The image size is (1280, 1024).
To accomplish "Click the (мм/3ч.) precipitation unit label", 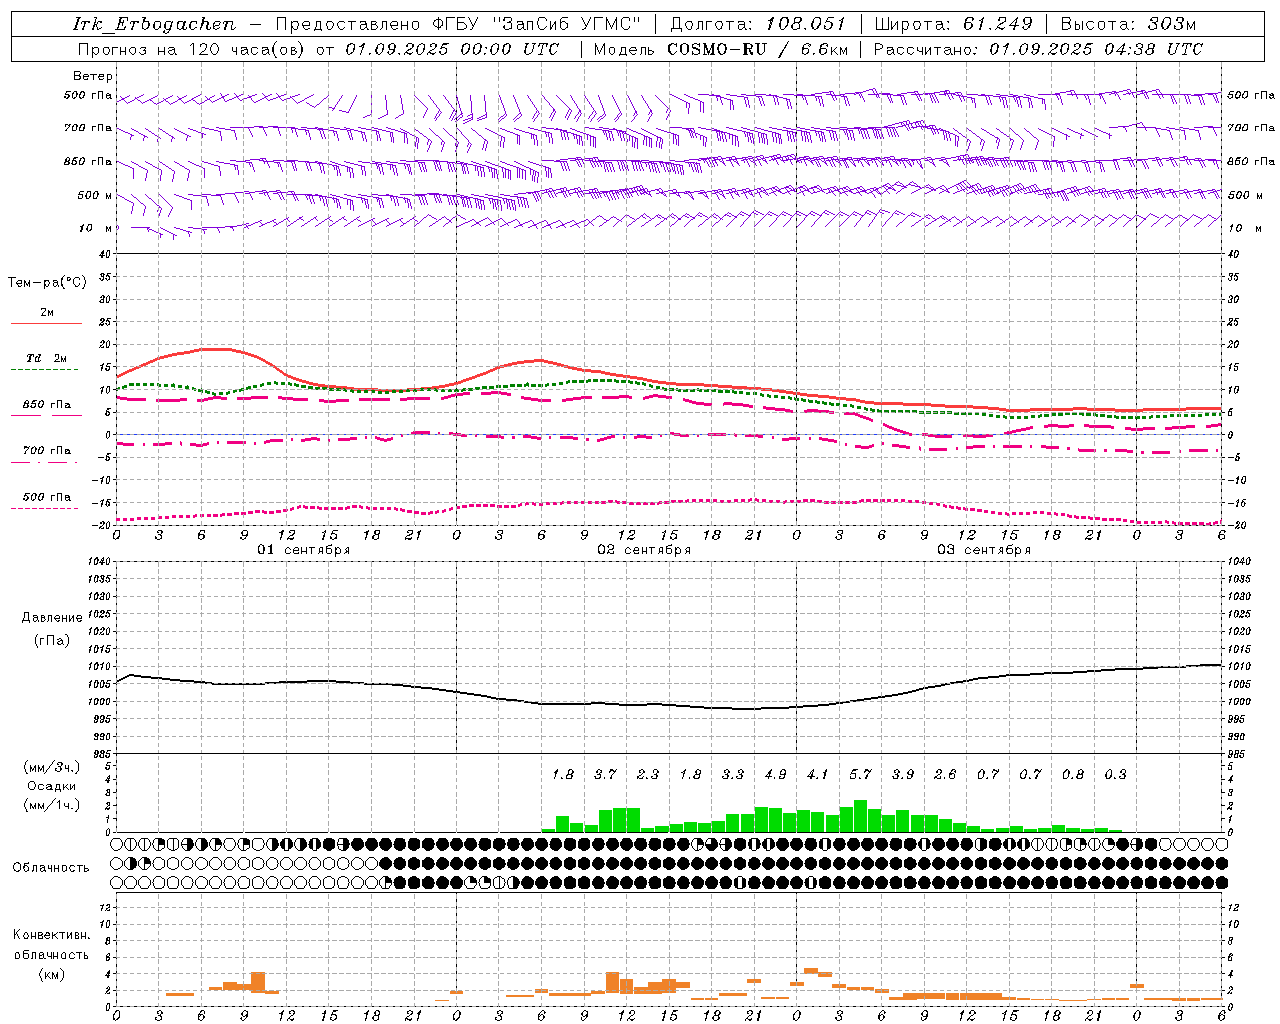I will click(52, 767).
